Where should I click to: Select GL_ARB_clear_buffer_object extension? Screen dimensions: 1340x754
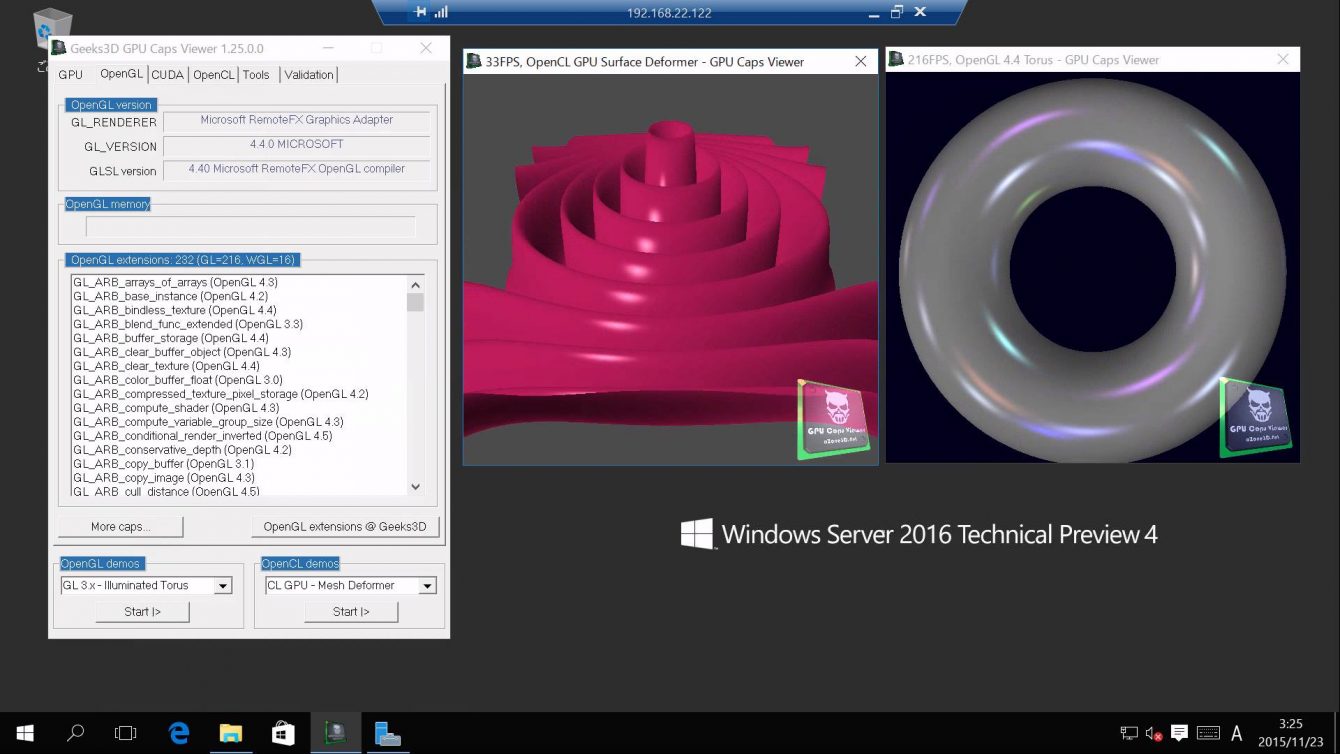(x=182, y=353)
